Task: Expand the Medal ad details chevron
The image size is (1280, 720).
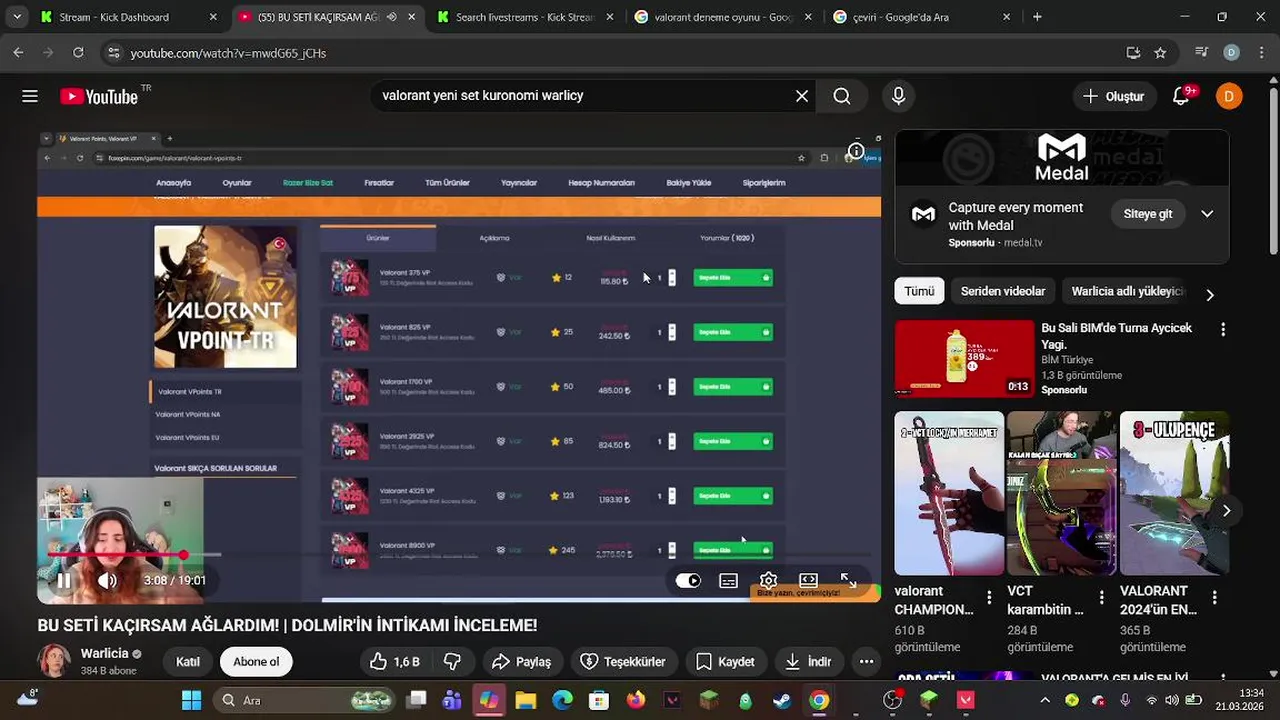Action: [x=1207, y=214]
